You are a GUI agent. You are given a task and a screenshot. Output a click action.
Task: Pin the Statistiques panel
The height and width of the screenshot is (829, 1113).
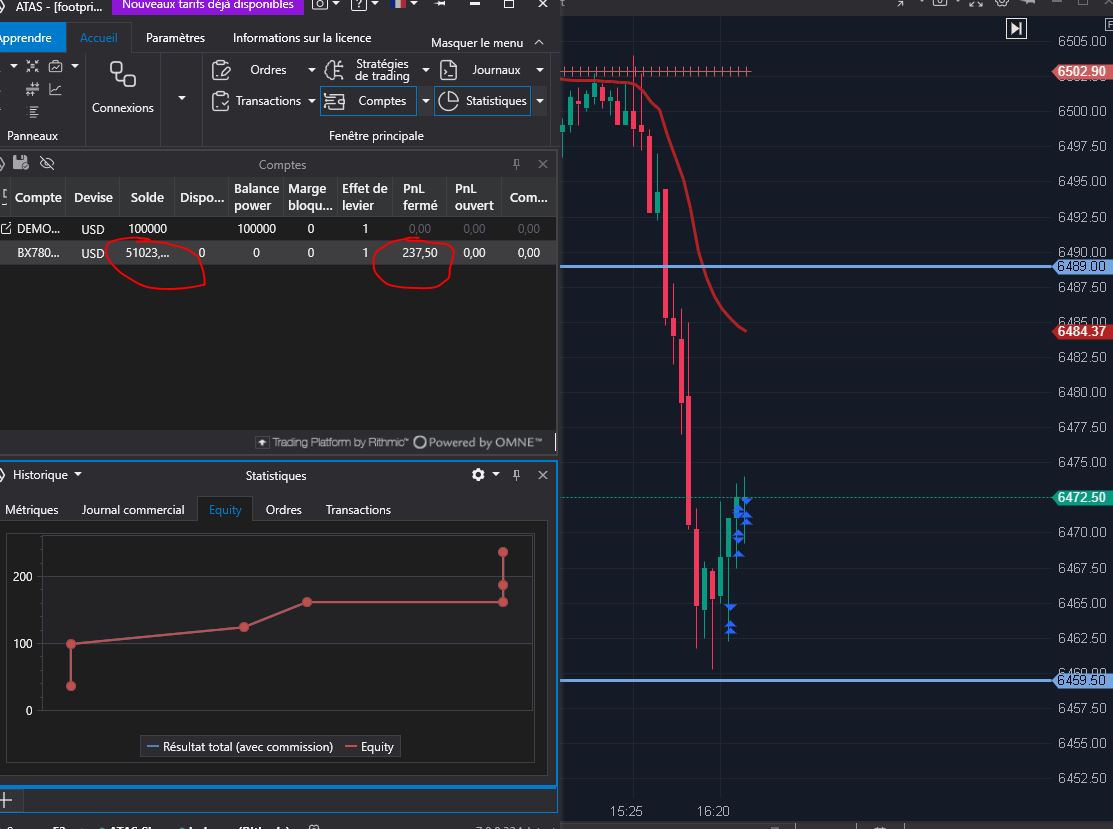click(517, 475)
